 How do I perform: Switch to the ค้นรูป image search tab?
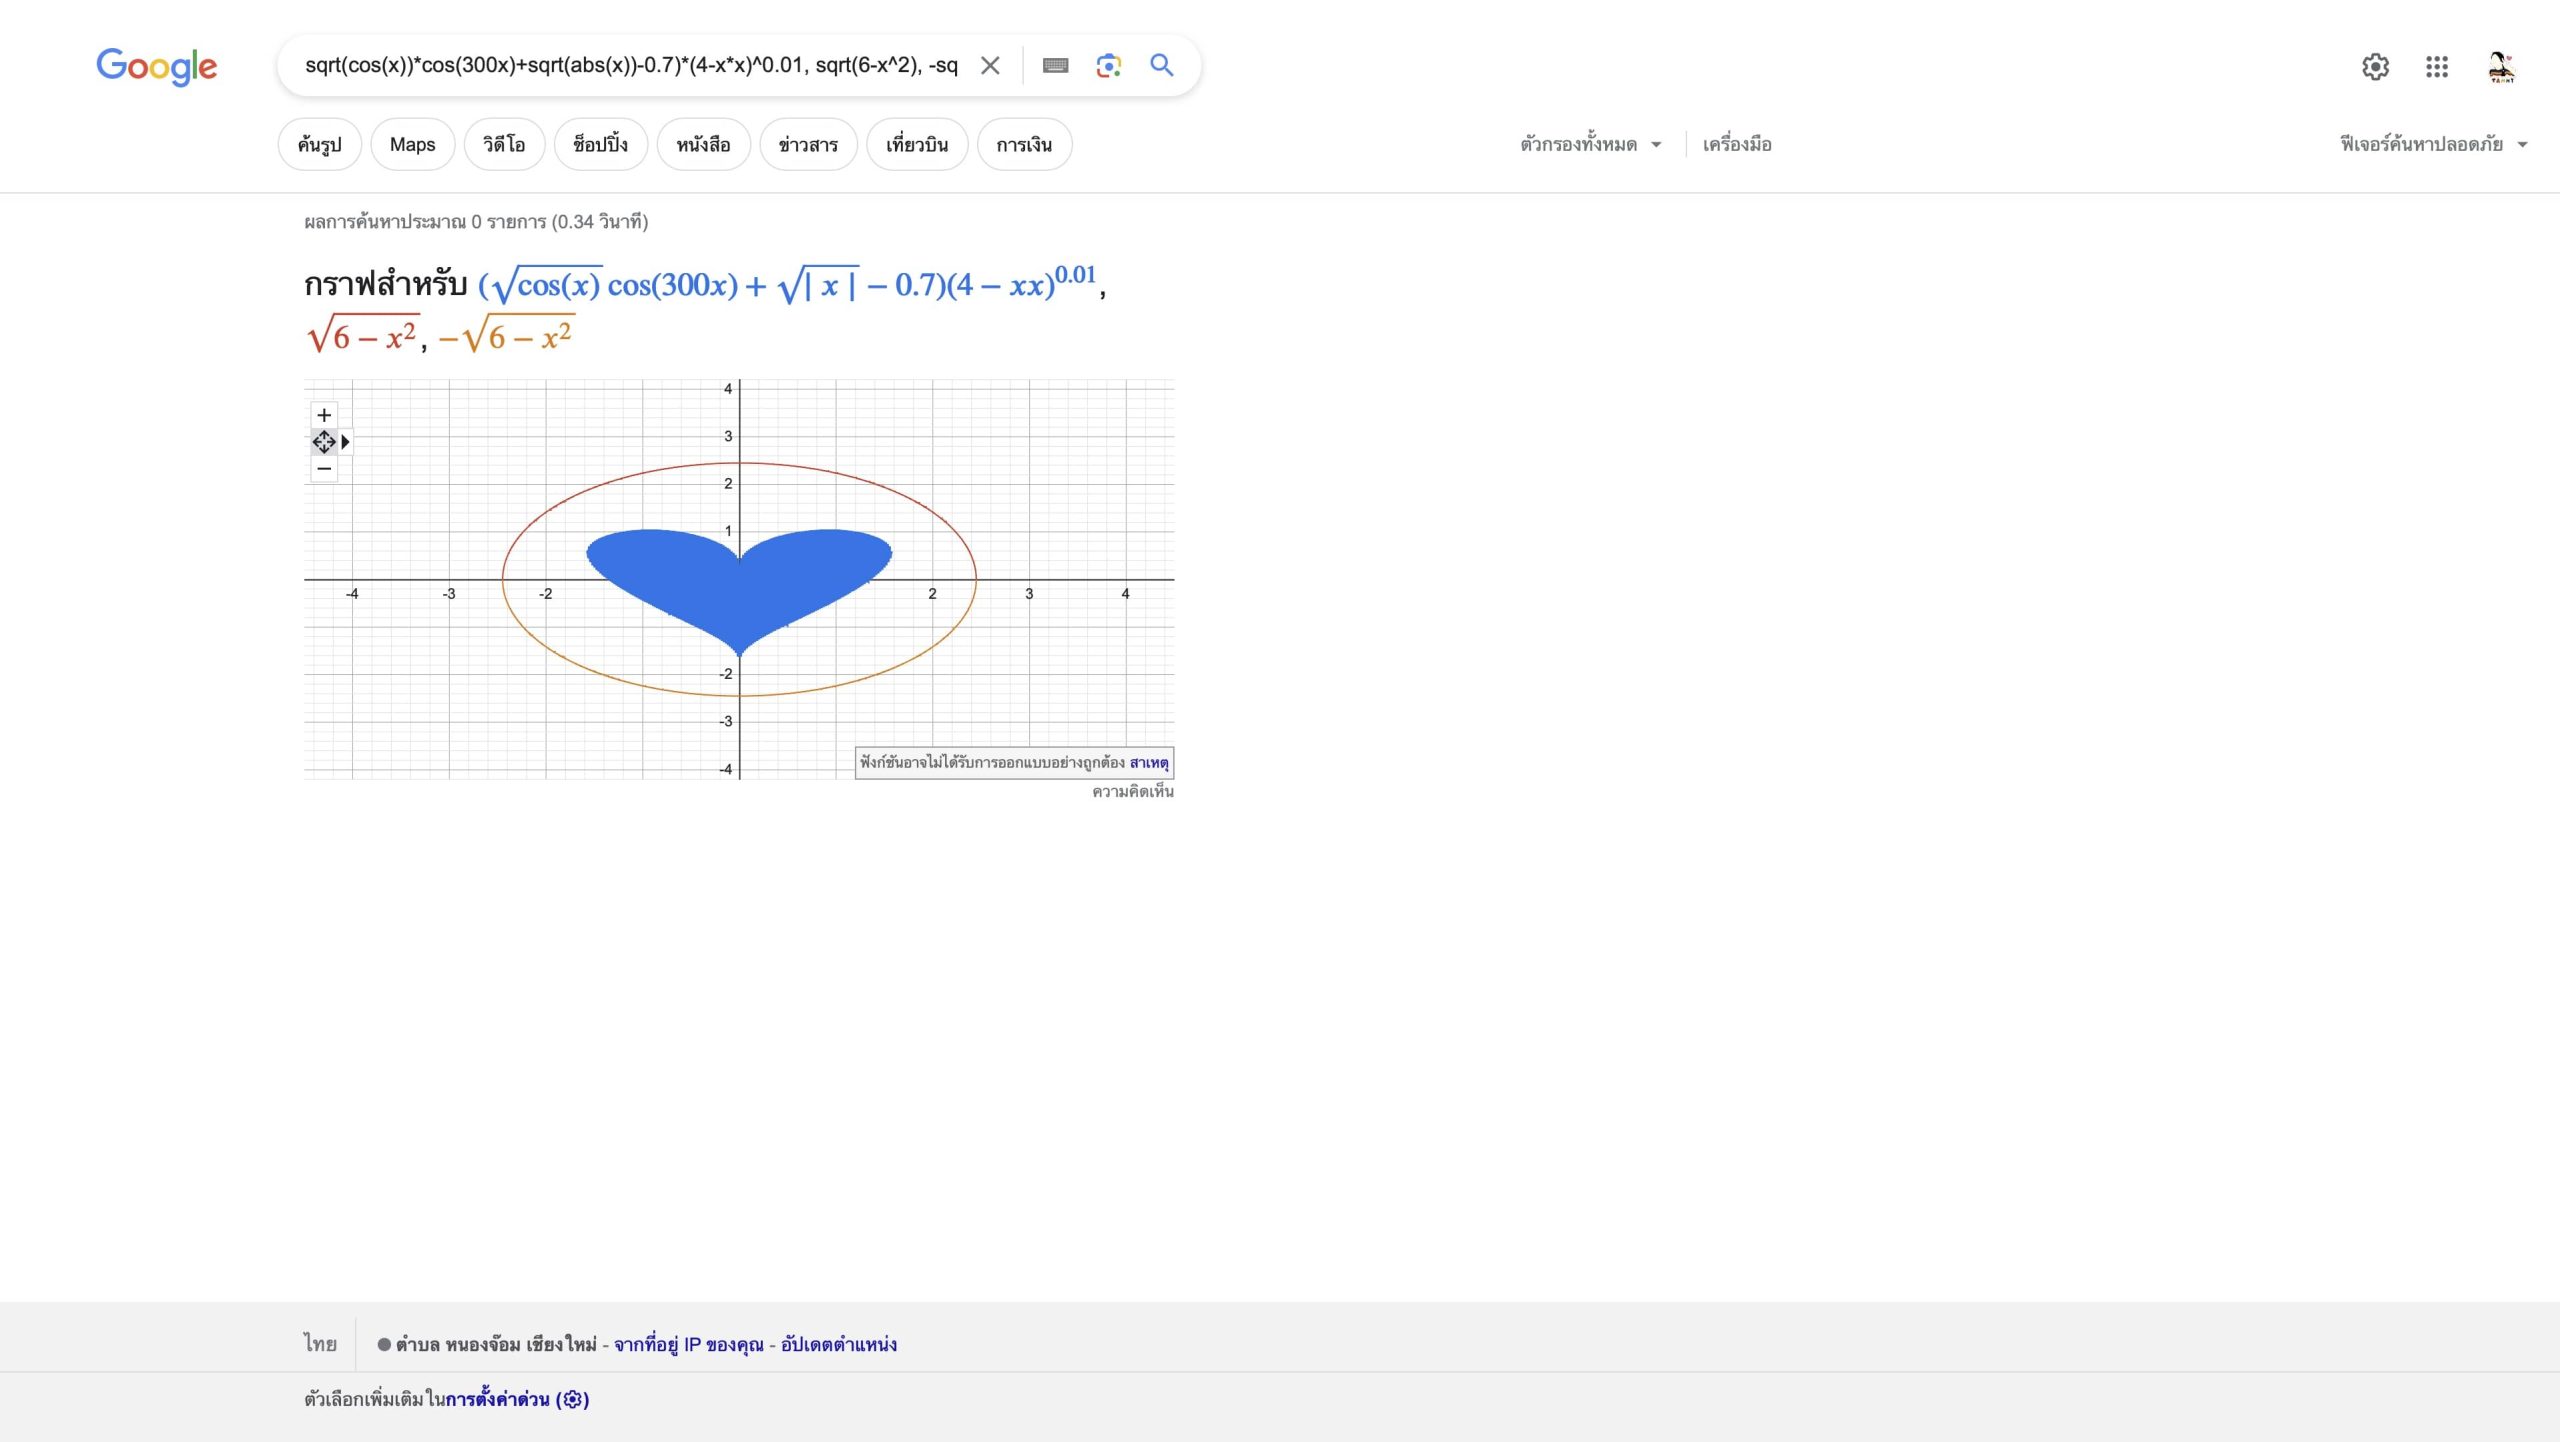coord(319,145)
